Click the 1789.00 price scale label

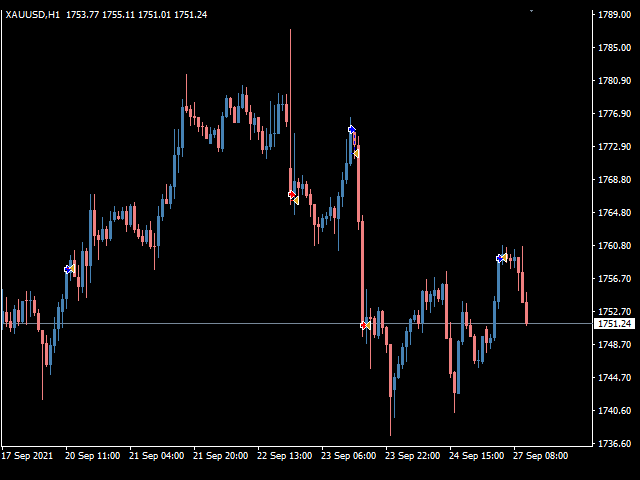tap(613, 15)
